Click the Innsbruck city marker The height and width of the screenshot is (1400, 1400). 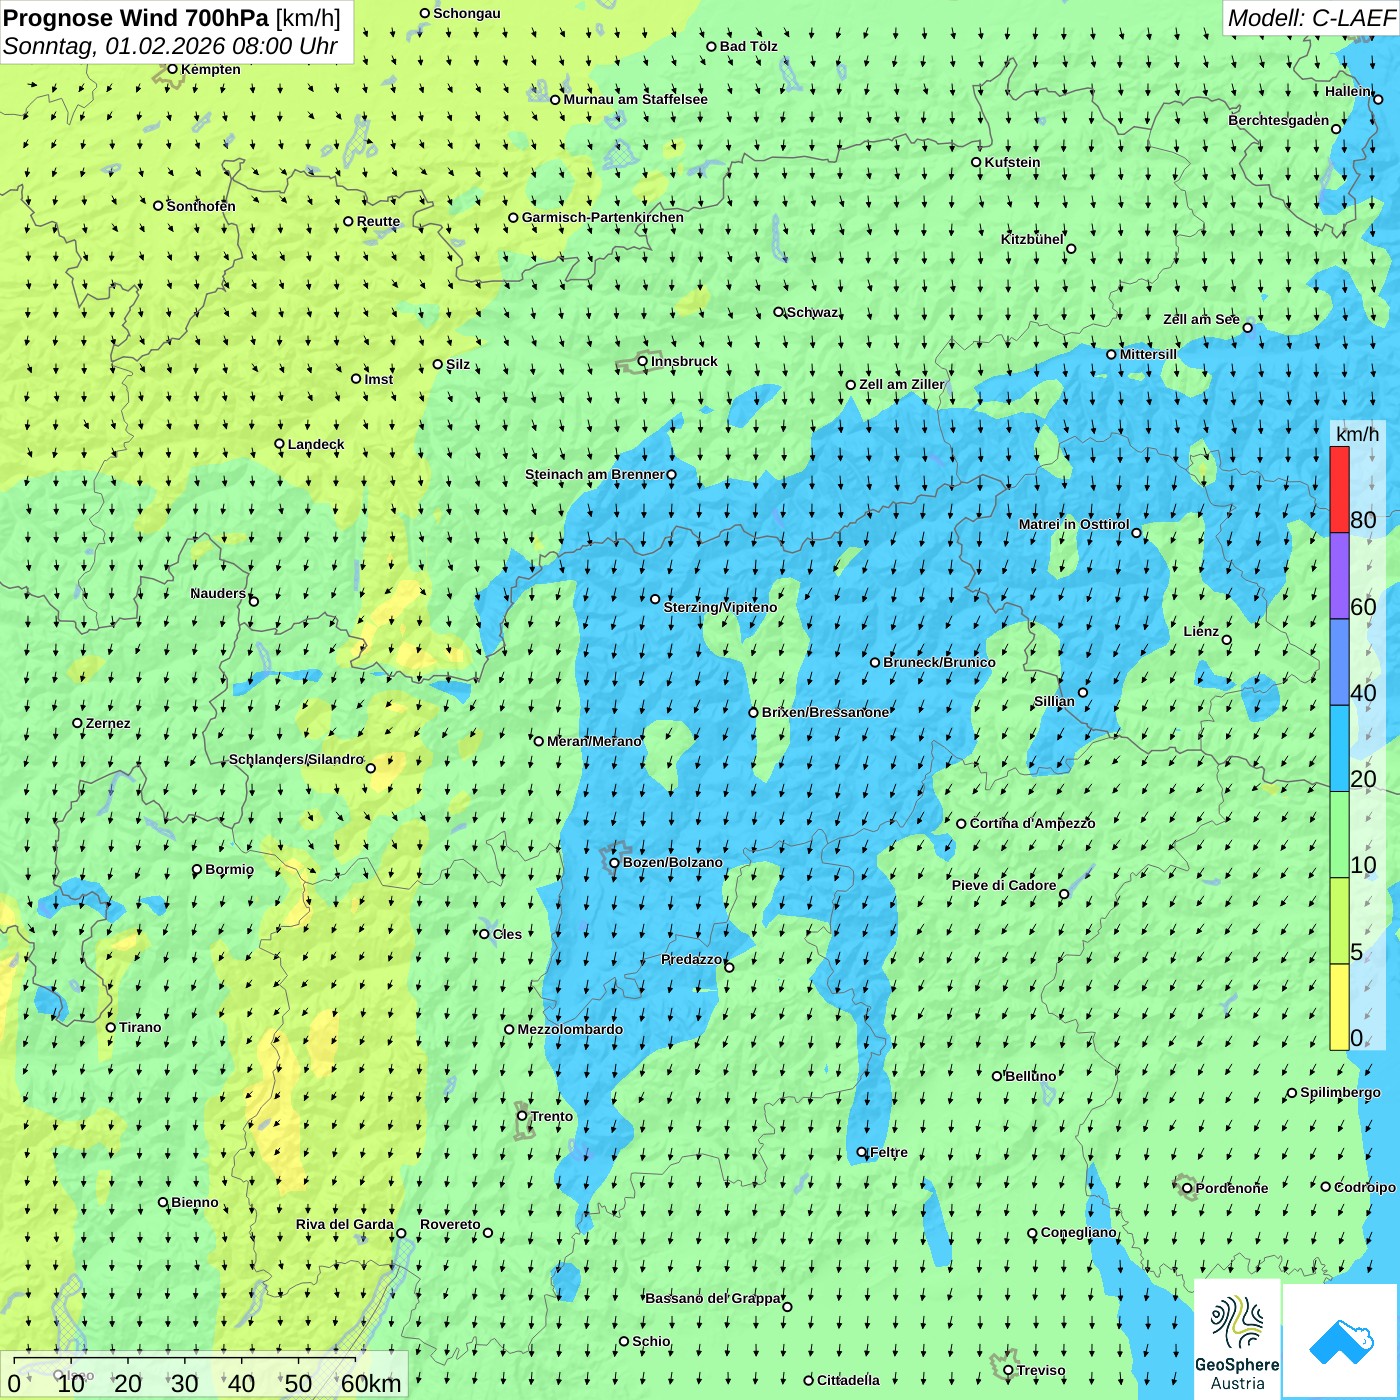click(x=643, y=361)
